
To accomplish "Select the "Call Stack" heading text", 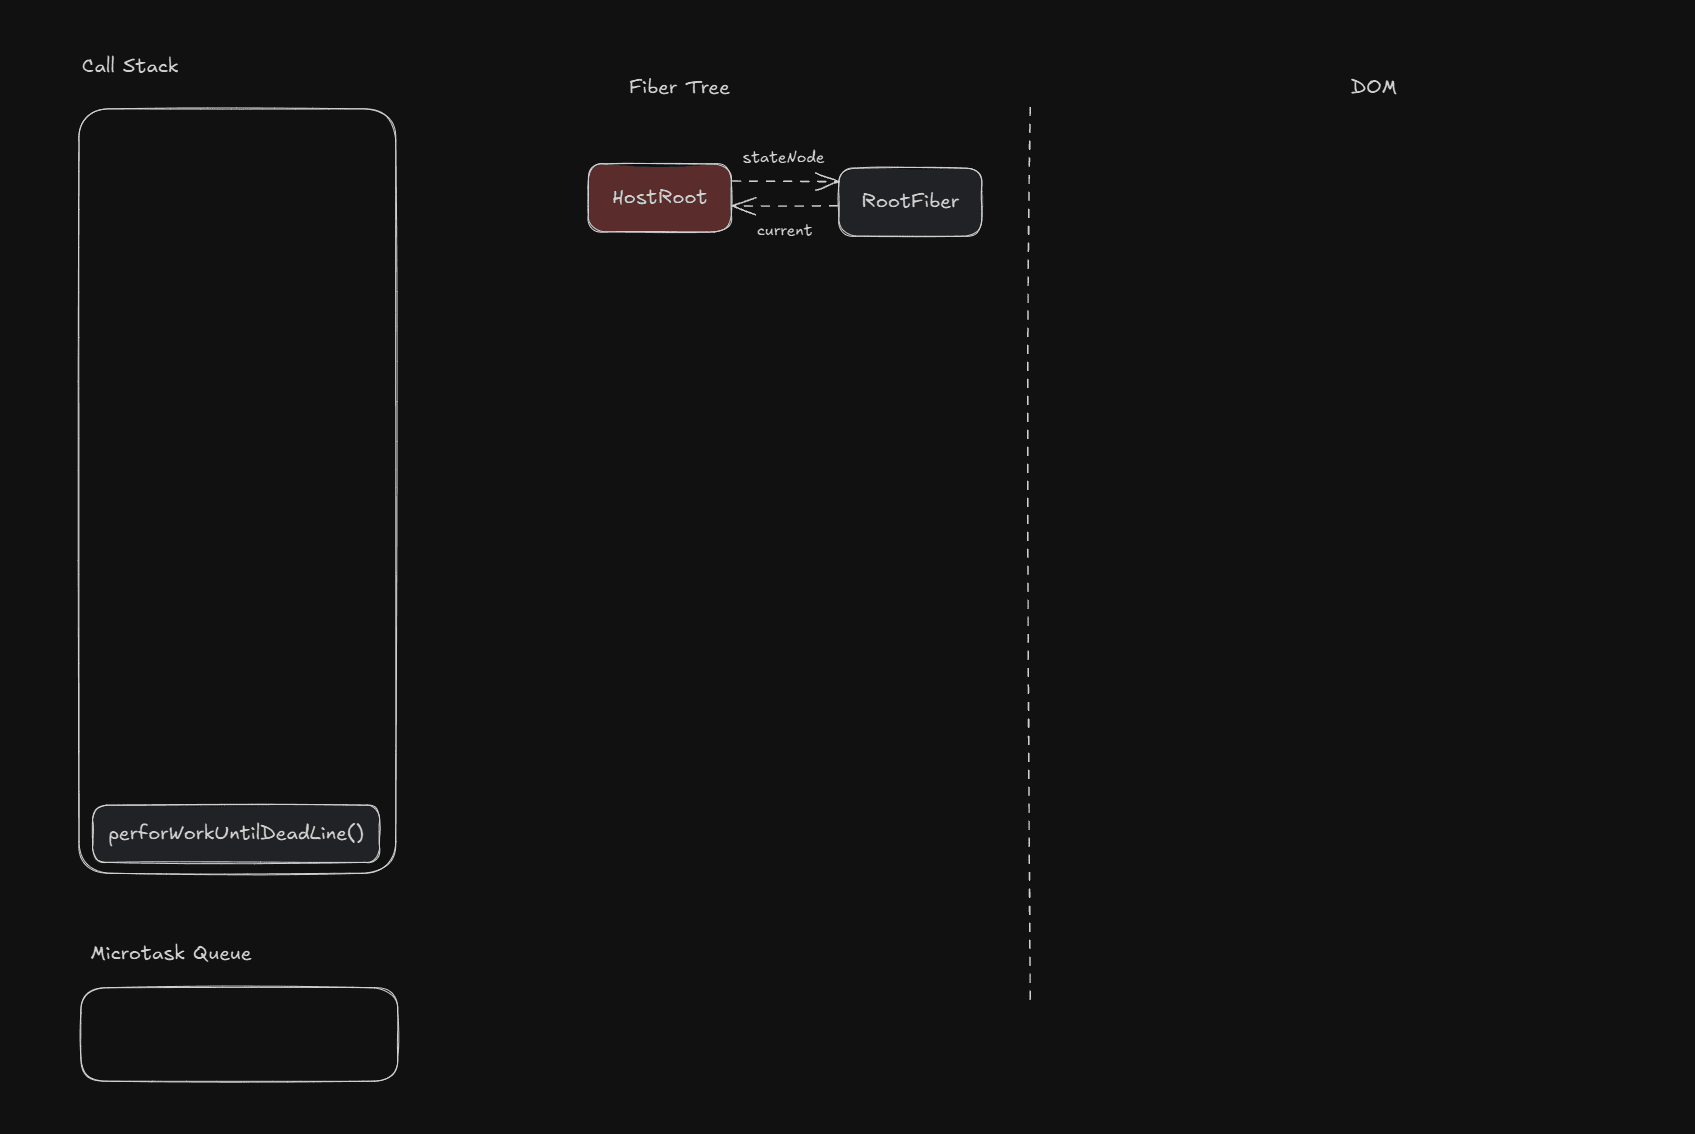I will coord(130,66).
